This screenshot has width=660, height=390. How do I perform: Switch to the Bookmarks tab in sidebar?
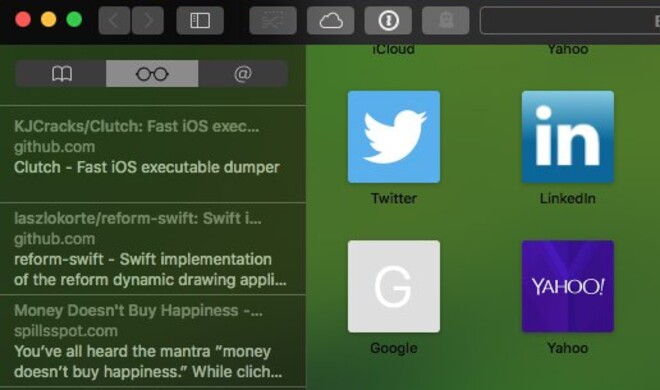pyautogui.click(x=61, y=74)
